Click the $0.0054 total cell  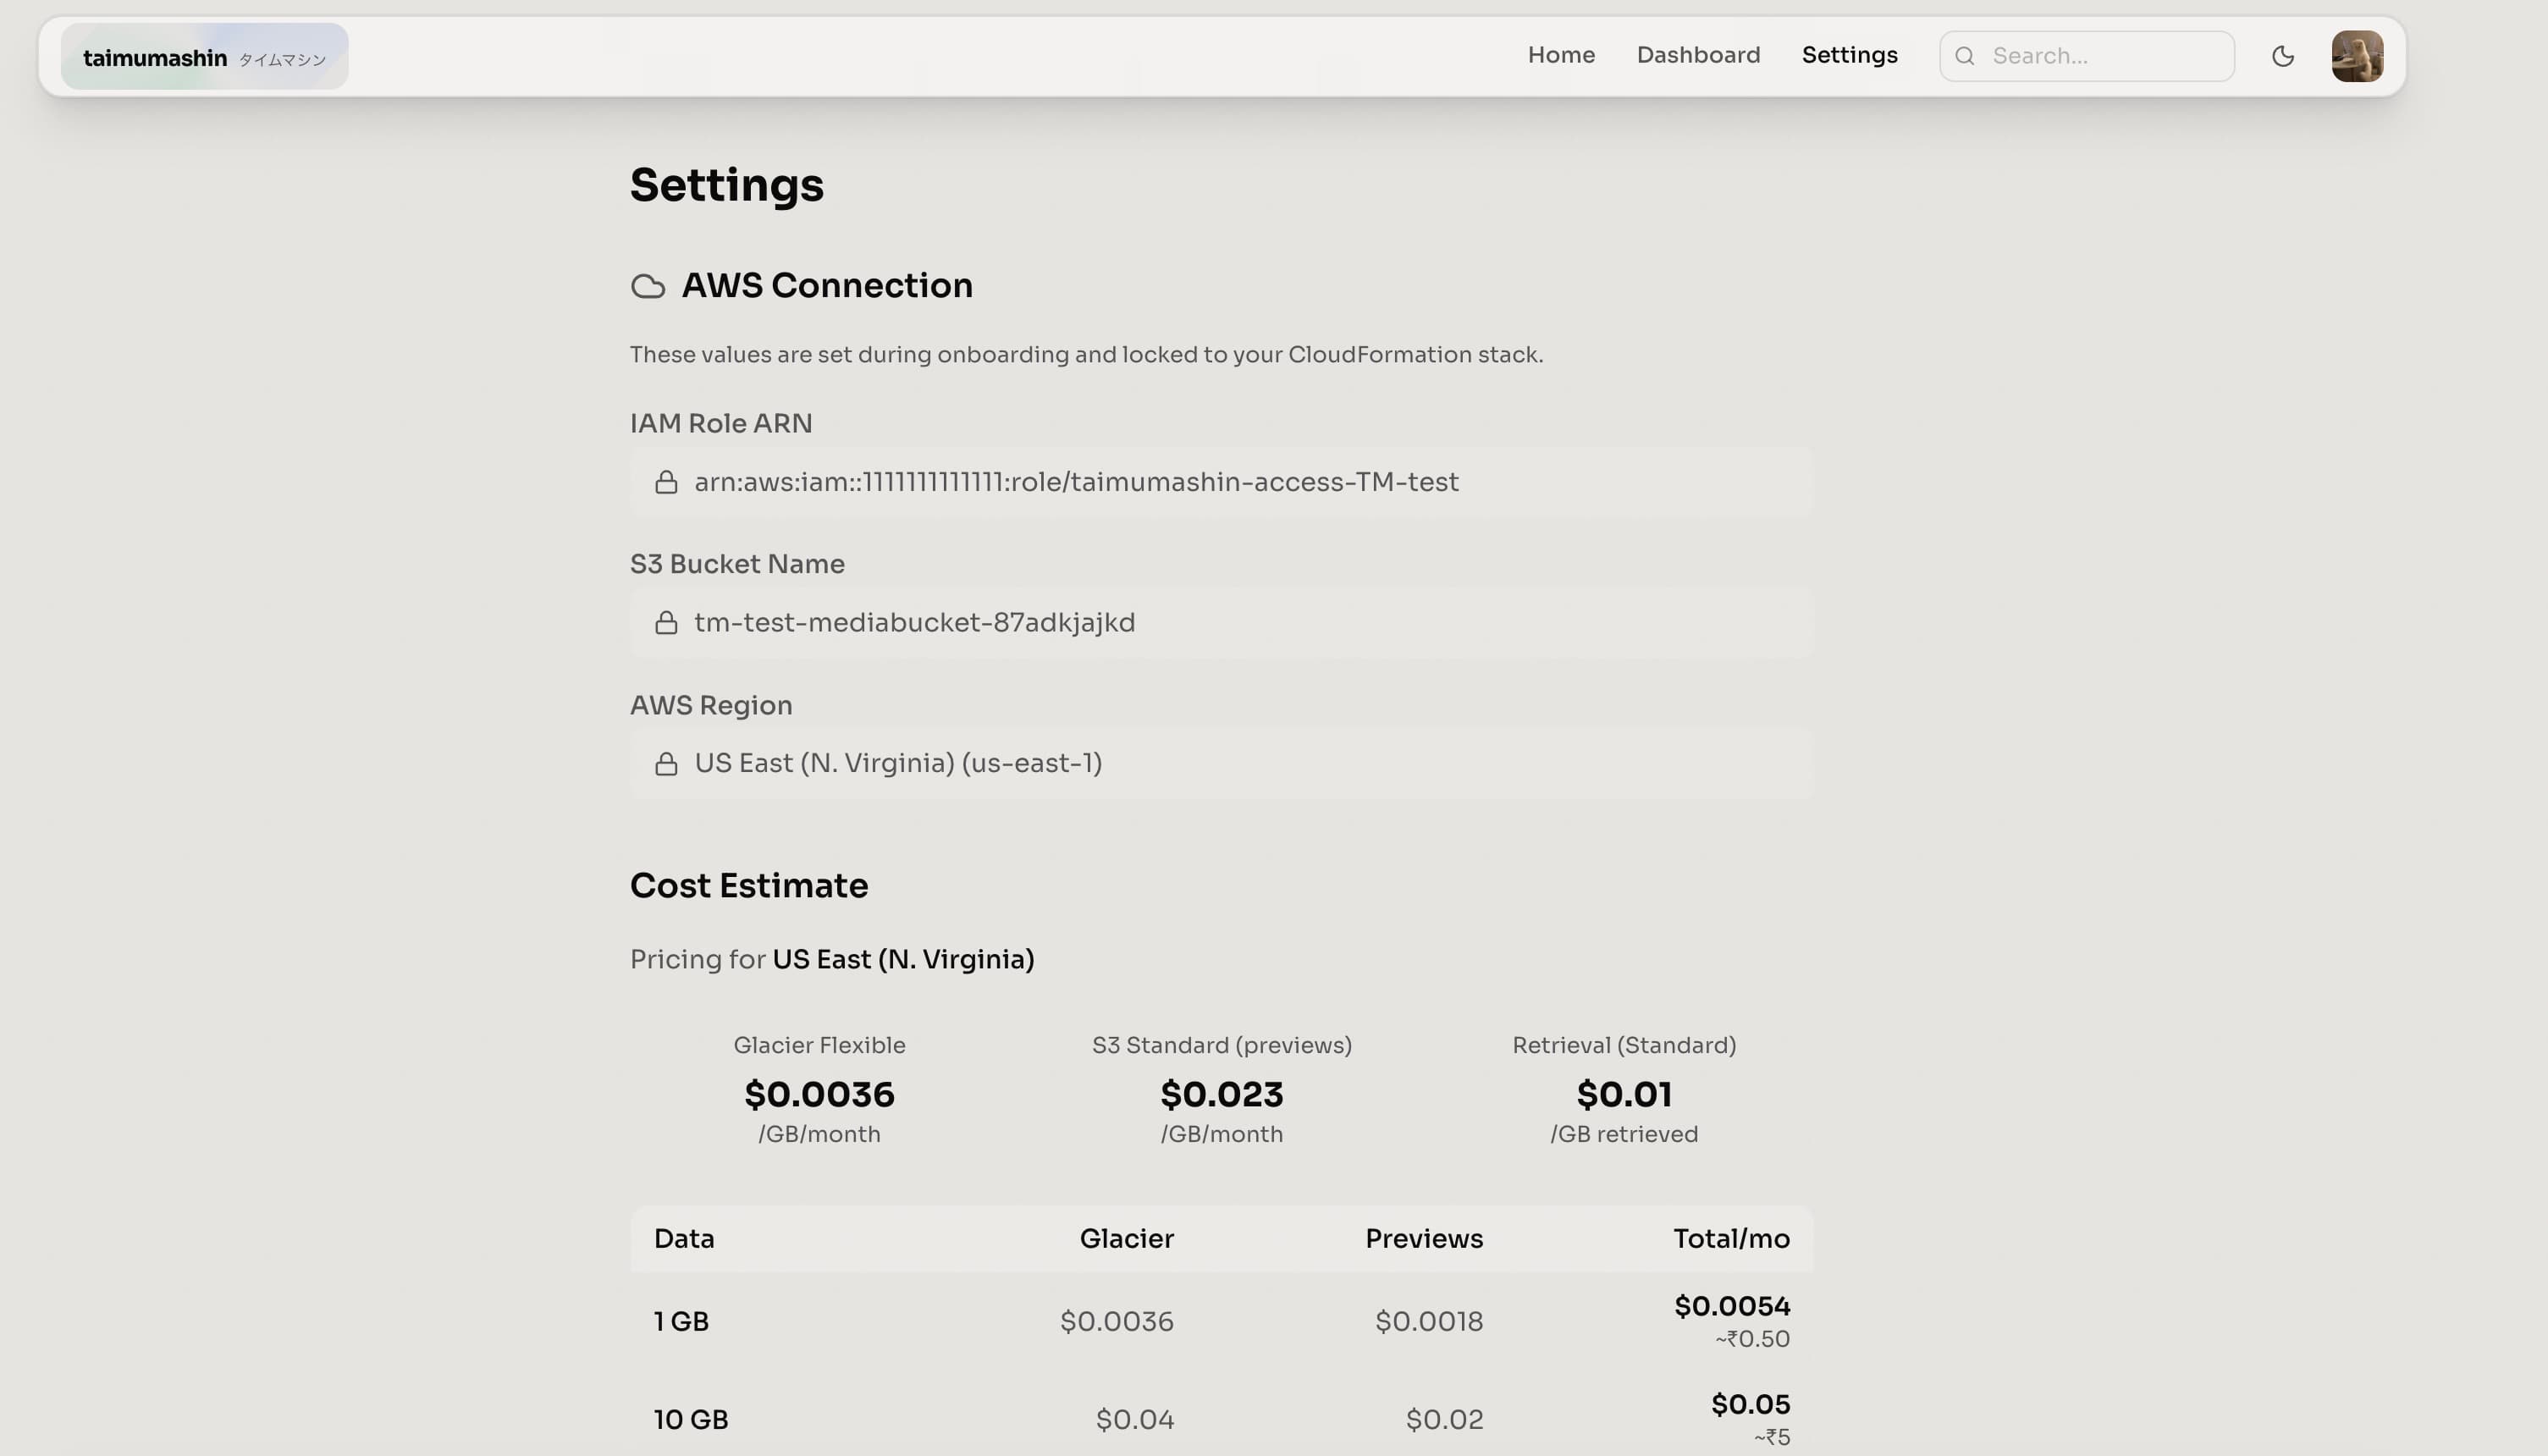(1732, 1306)
